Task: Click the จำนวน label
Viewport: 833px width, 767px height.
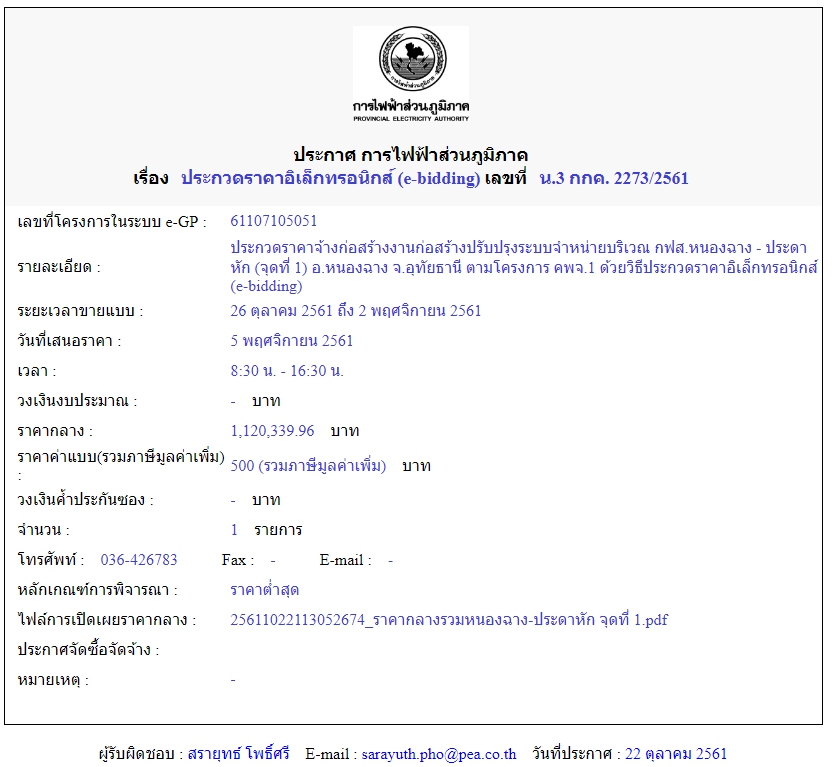Action: coord(43,530)
